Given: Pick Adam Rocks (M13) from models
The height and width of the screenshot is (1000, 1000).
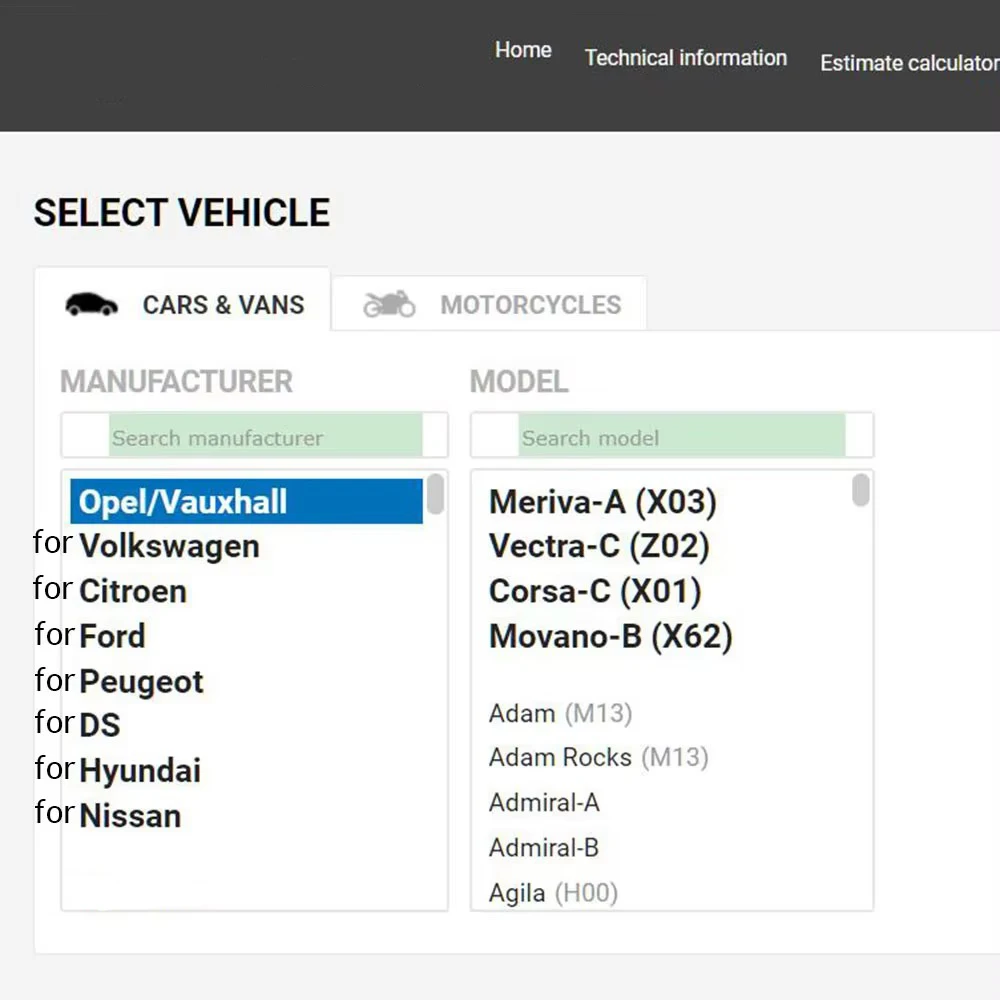Looking at the screenshot, I should tap(598, 758).
